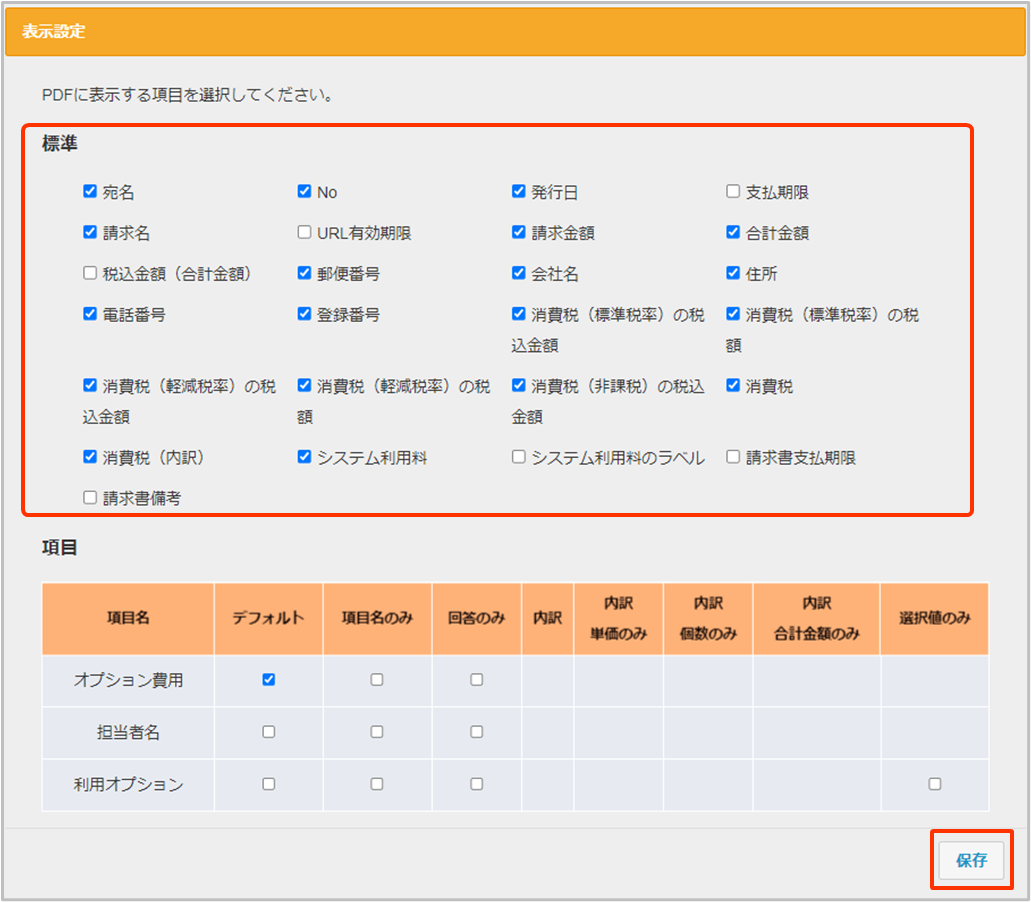Enable システム利用料のラベル checkbox
This screenshot has width=1031, height=902.
518,457
